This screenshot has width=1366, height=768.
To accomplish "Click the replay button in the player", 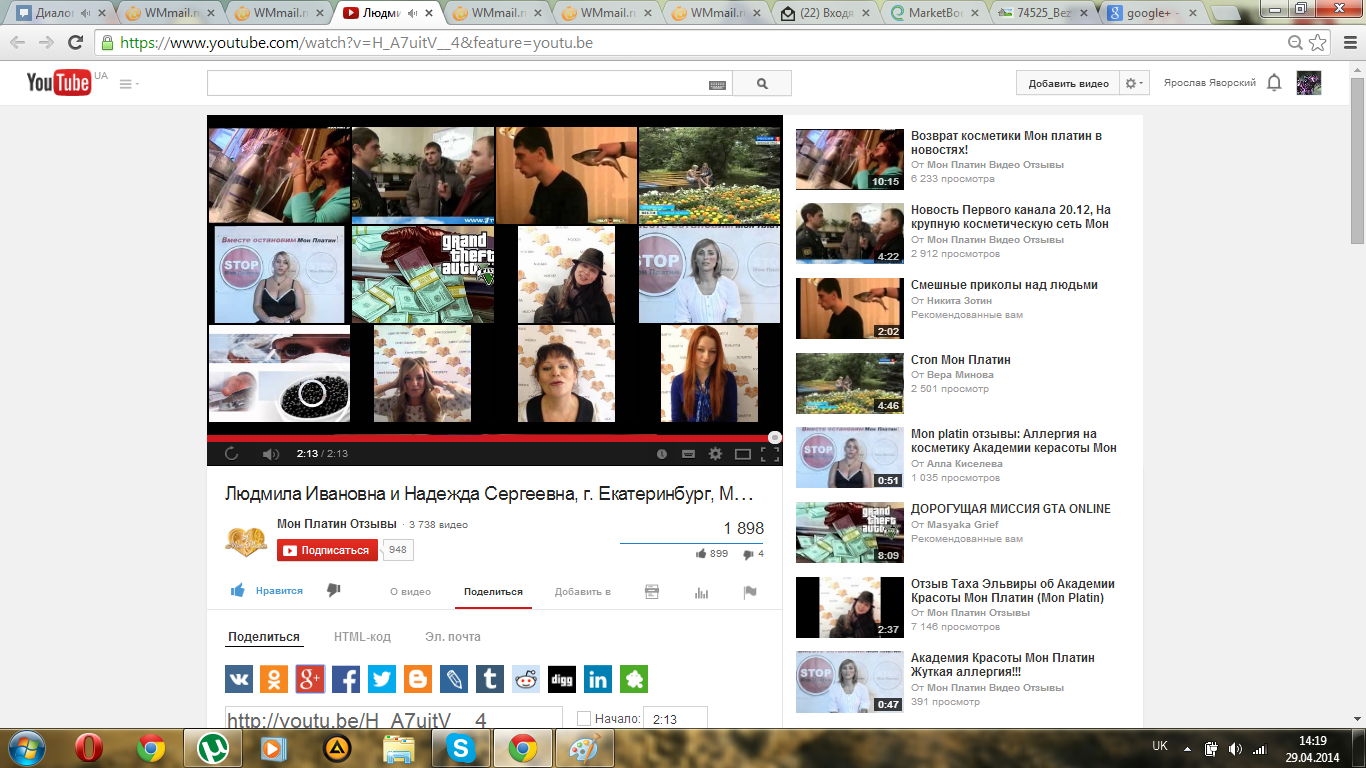I will (232, 454).
